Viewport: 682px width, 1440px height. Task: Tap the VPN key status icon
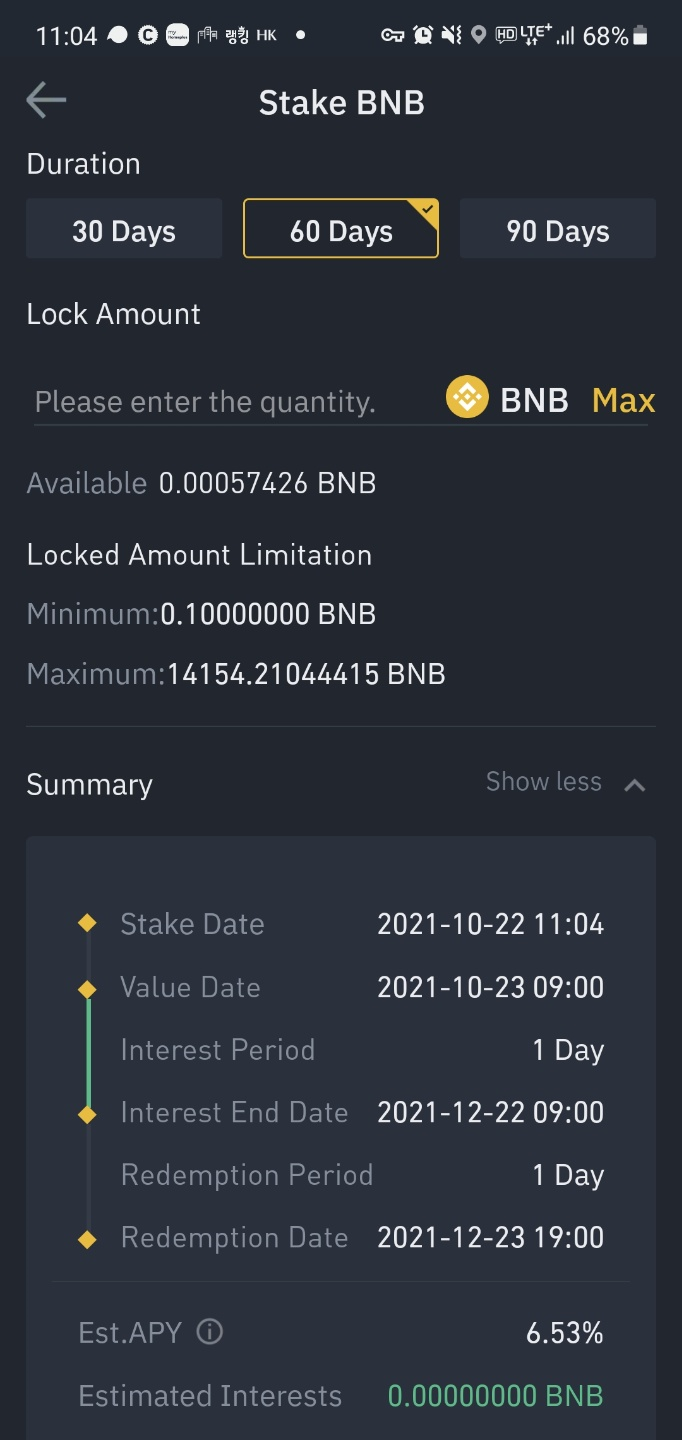click(x=392, y=35)
